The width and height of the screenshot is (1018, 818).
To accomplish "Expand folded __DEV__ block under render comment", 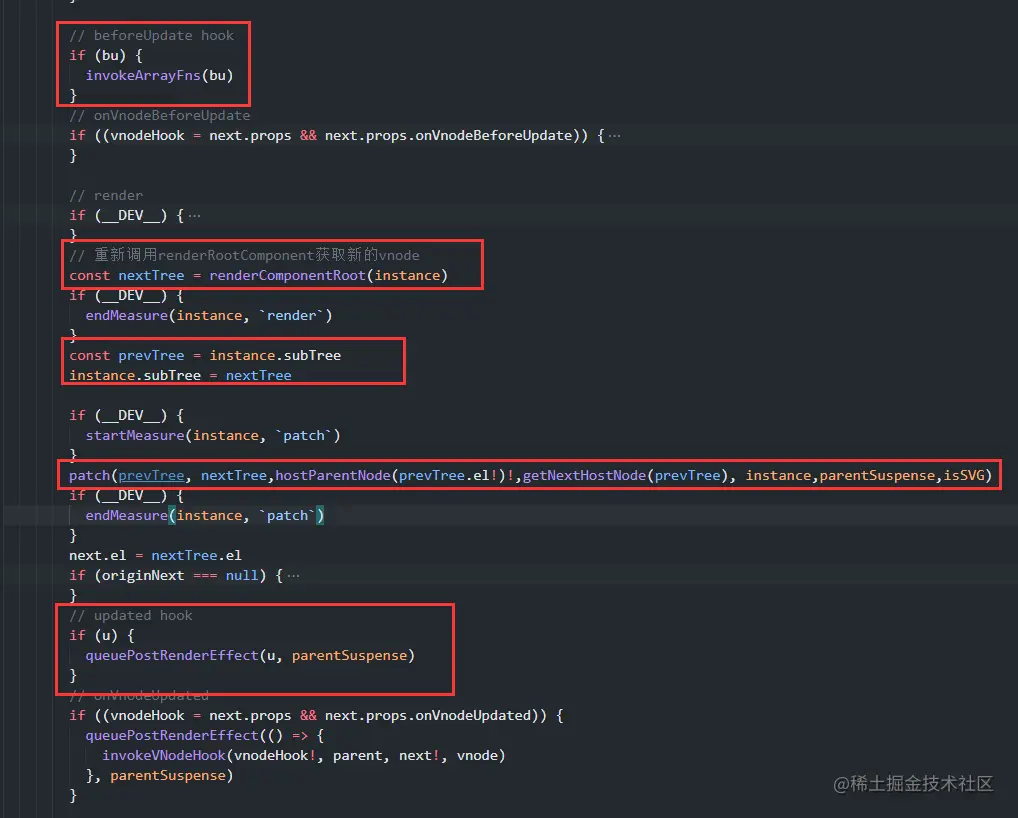I will (x=194, y=216).
